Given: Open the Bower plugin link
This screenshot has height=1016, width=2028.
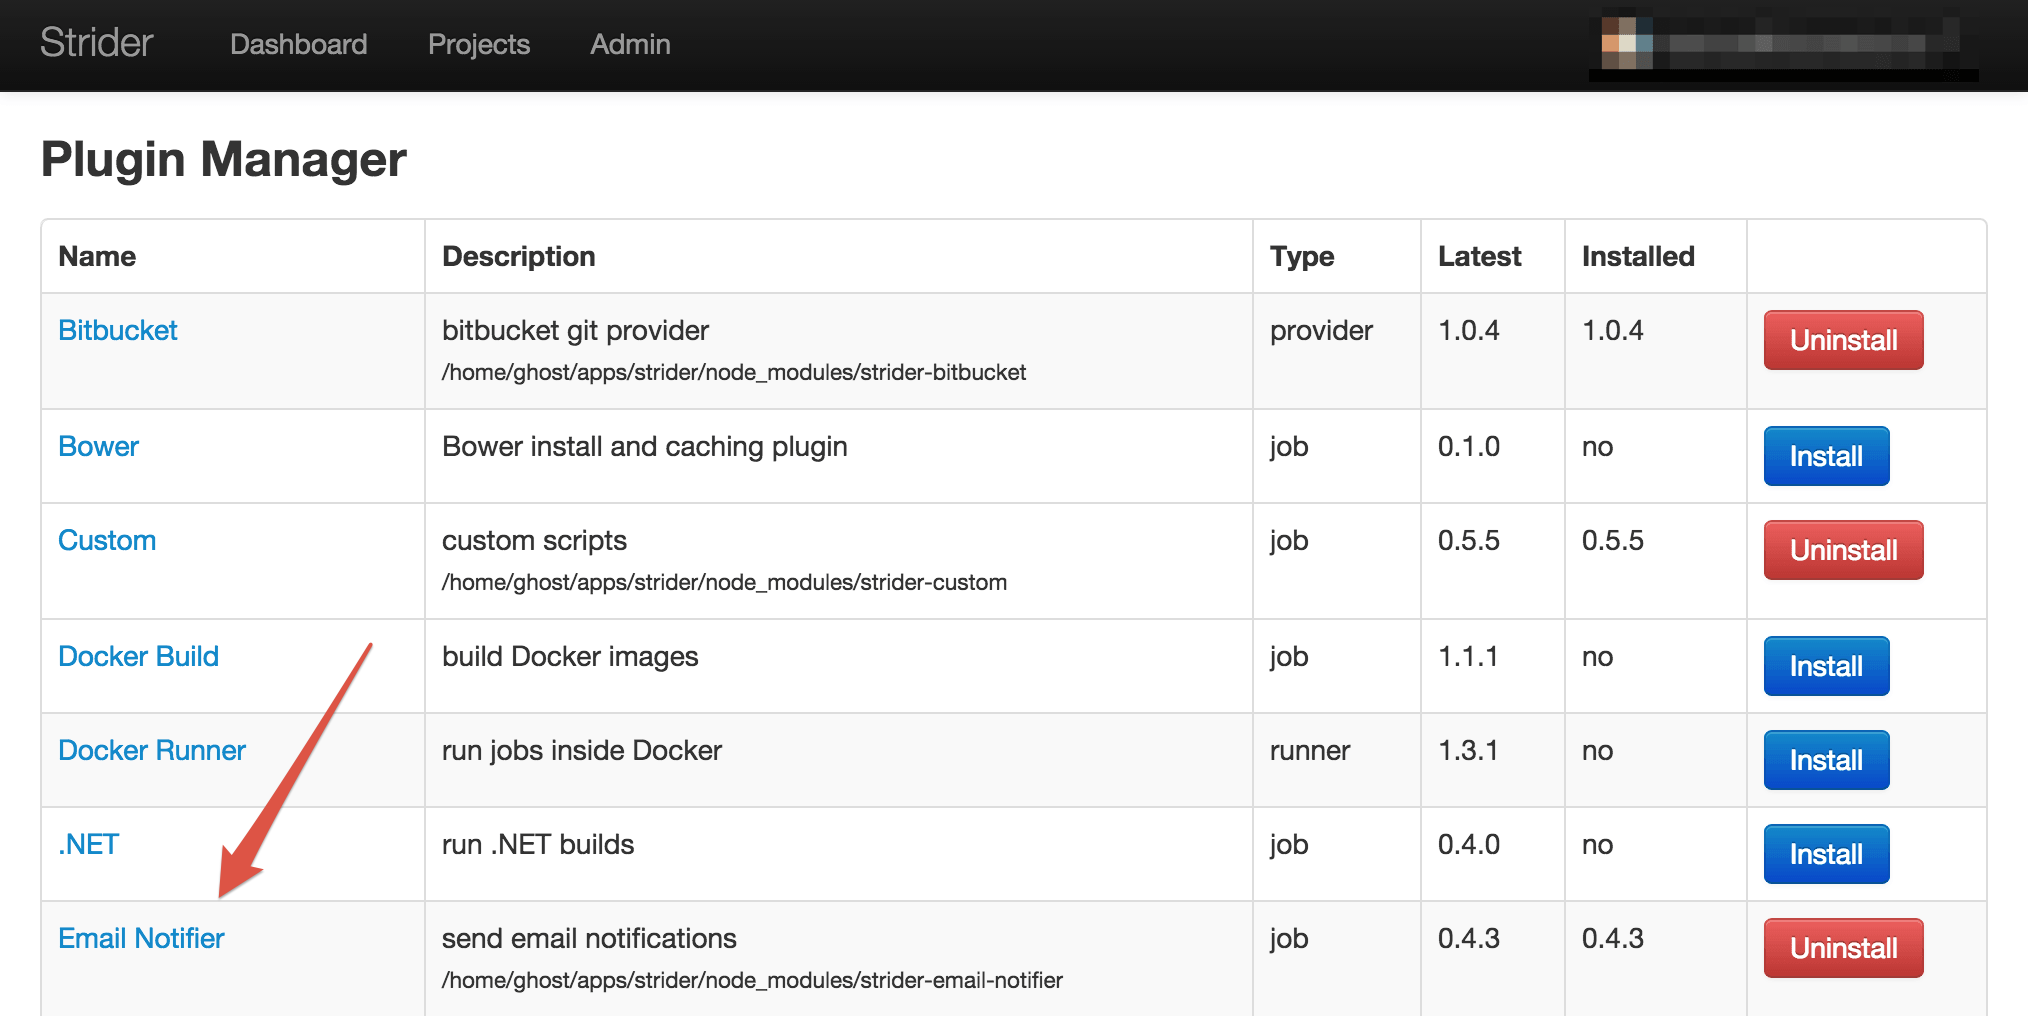Looking at the screenshot, I should point(98,446).
